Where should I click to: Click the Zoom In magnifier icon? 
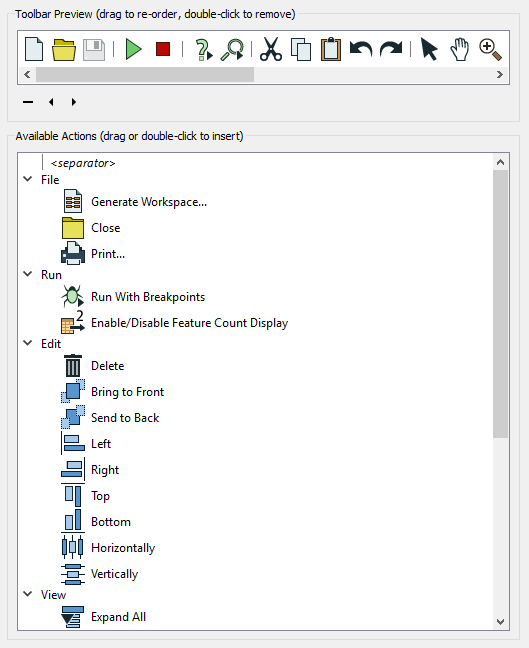pyautogui.click(x=490, y=50)
